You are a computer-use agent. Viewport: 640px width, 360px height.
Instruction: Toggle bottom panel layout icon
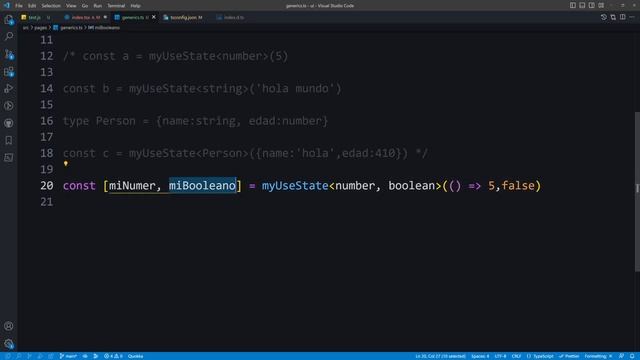coord(582,5)
